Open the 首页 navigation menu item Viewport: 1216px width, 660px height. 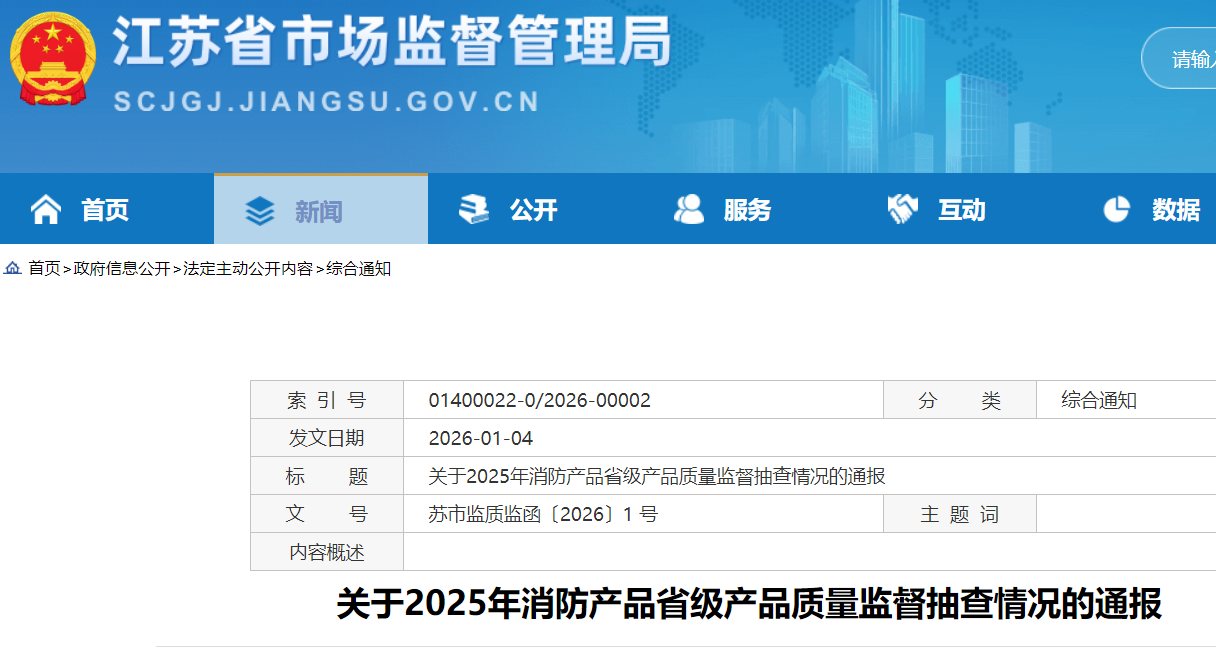pyautogui.click(x=105, y=210)
